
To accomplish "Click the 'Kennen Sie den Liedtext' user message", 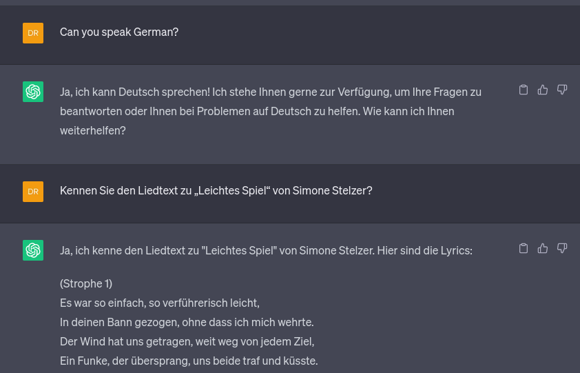I will [x=216, y=191].
